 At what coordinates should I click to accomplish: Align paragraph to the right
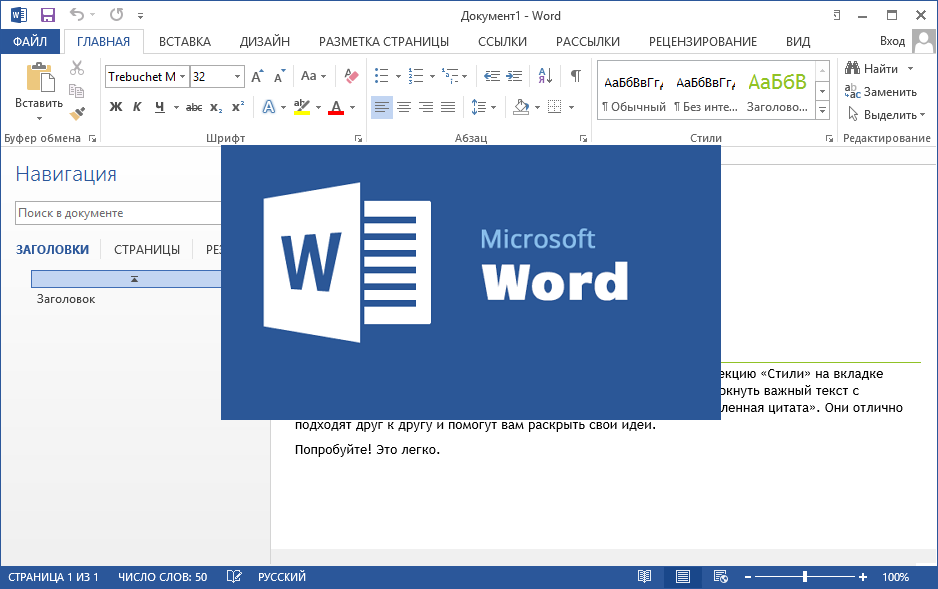click(x=426, y=107)
